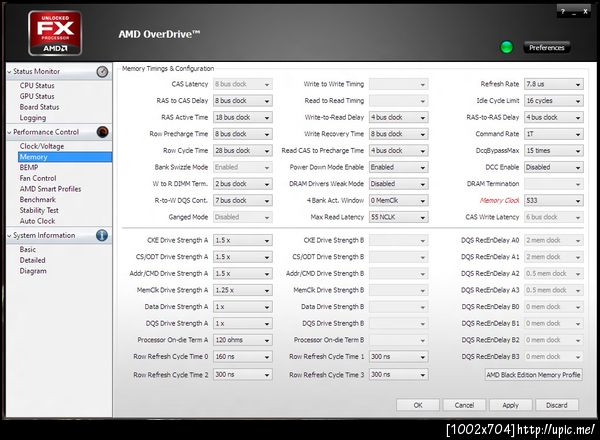Open Processor On-die Term A dropdown

tap(243, 340)
